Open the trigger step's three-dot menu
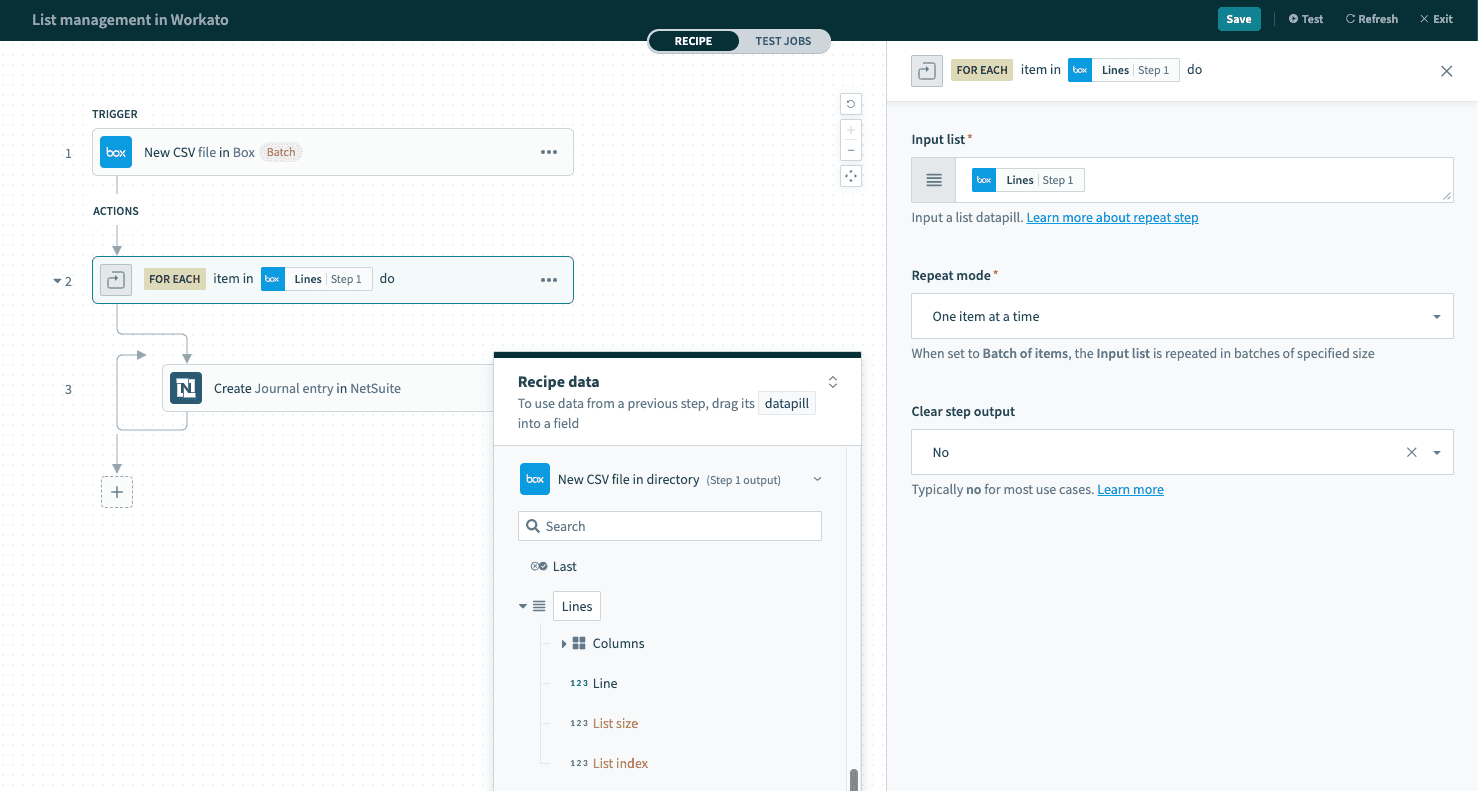 [548, 152]
